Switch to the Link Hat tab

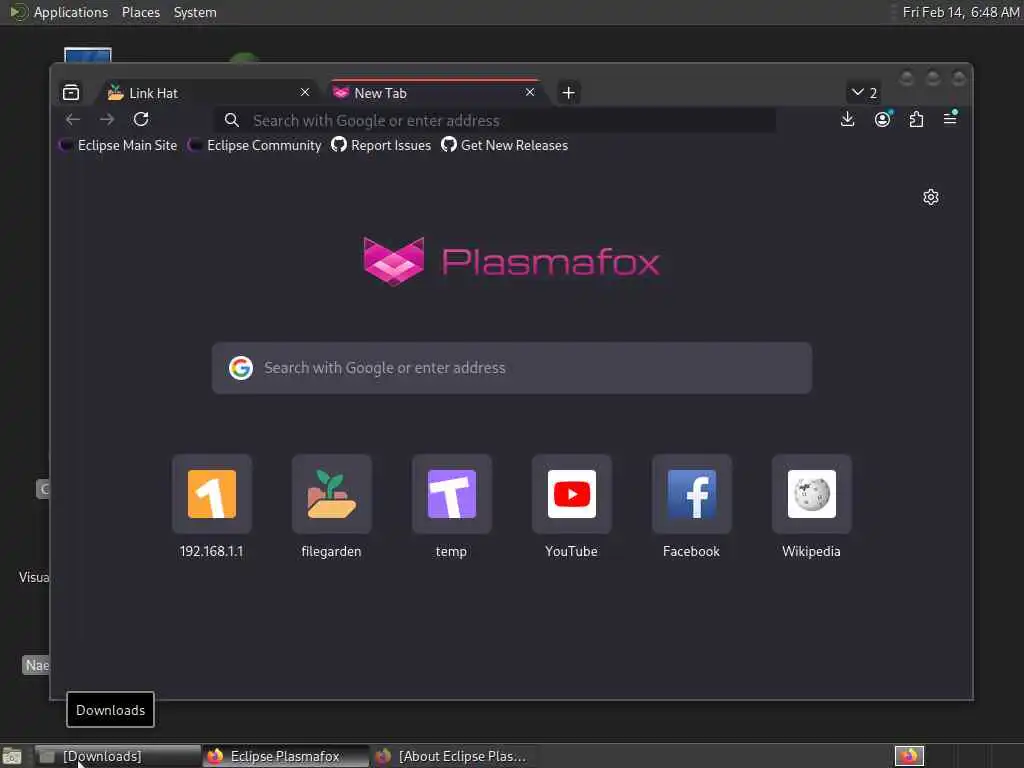[x=209, y=93]
